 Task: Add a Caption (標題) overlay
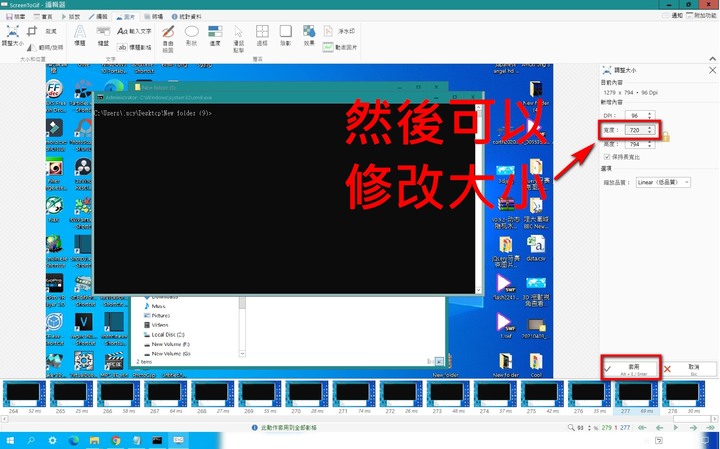pos(80,36)
